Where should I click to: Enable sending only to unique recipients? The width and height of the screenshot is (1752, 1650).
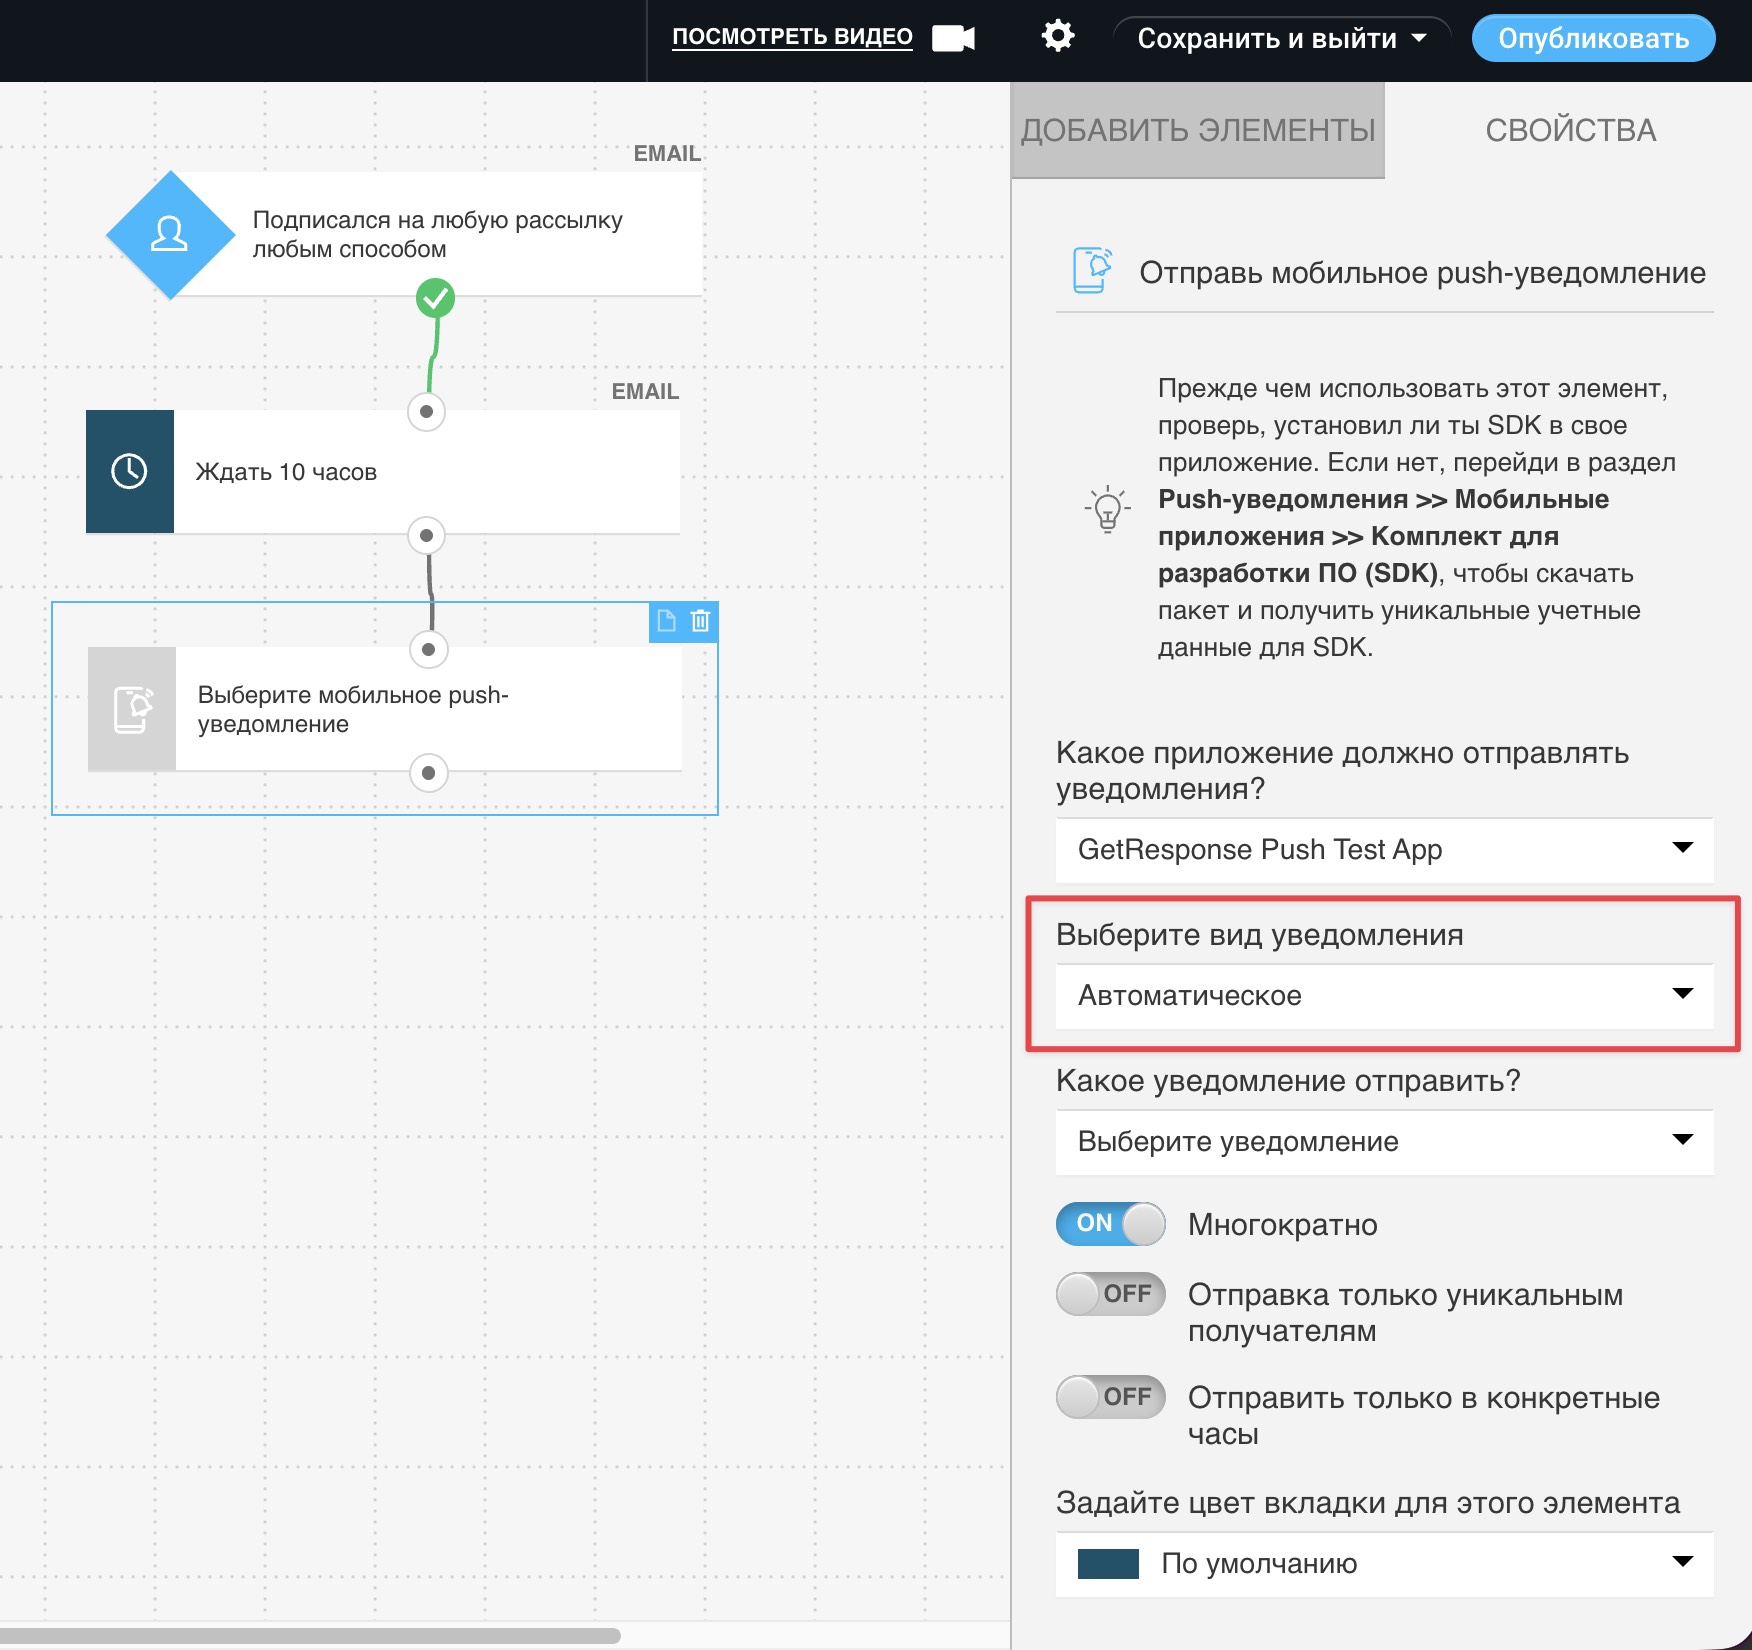[x=1110, y=1294]
